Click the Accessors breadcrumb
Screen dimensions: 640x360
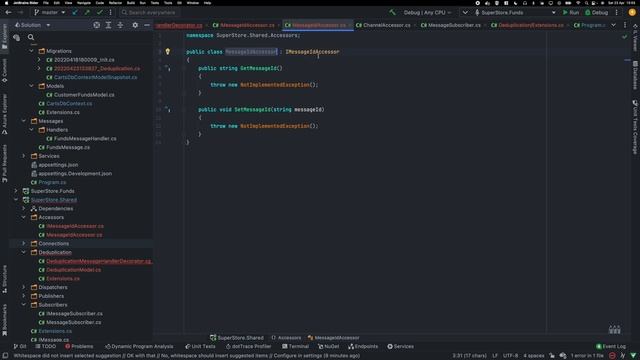click(x=286, y=338)
